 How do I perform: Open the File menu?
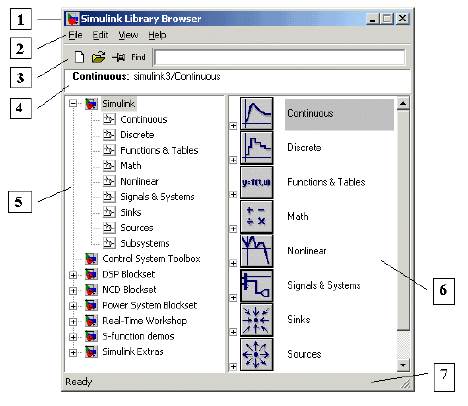75,35
